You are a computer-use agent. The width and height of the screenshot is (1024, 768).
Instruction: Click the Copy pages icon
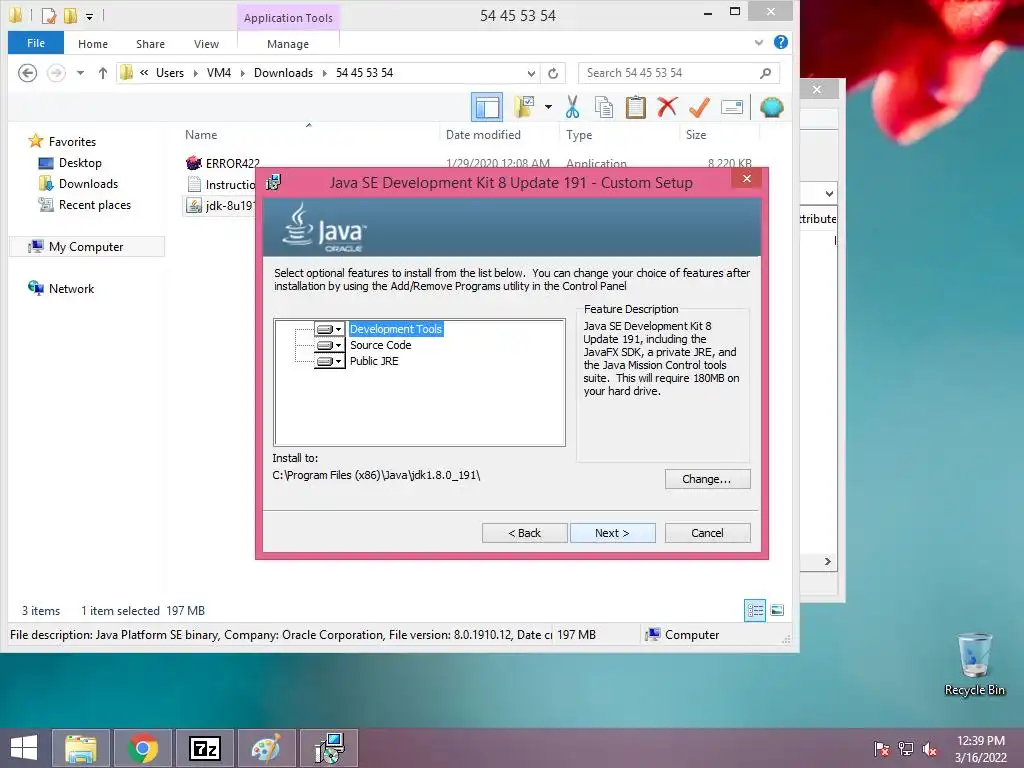[603, 107]
